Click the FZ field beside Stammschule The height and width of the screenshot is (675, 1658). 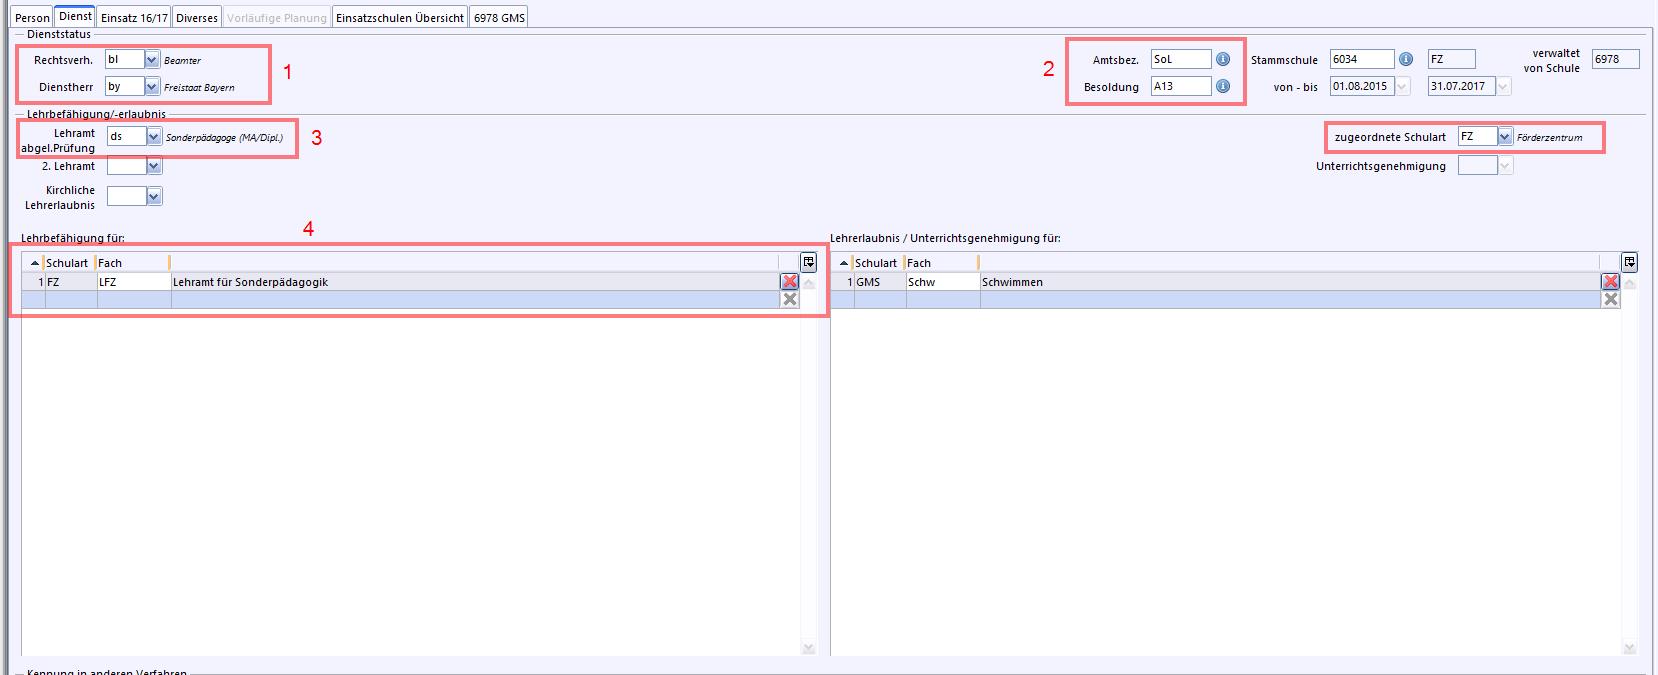(1451, 60)
